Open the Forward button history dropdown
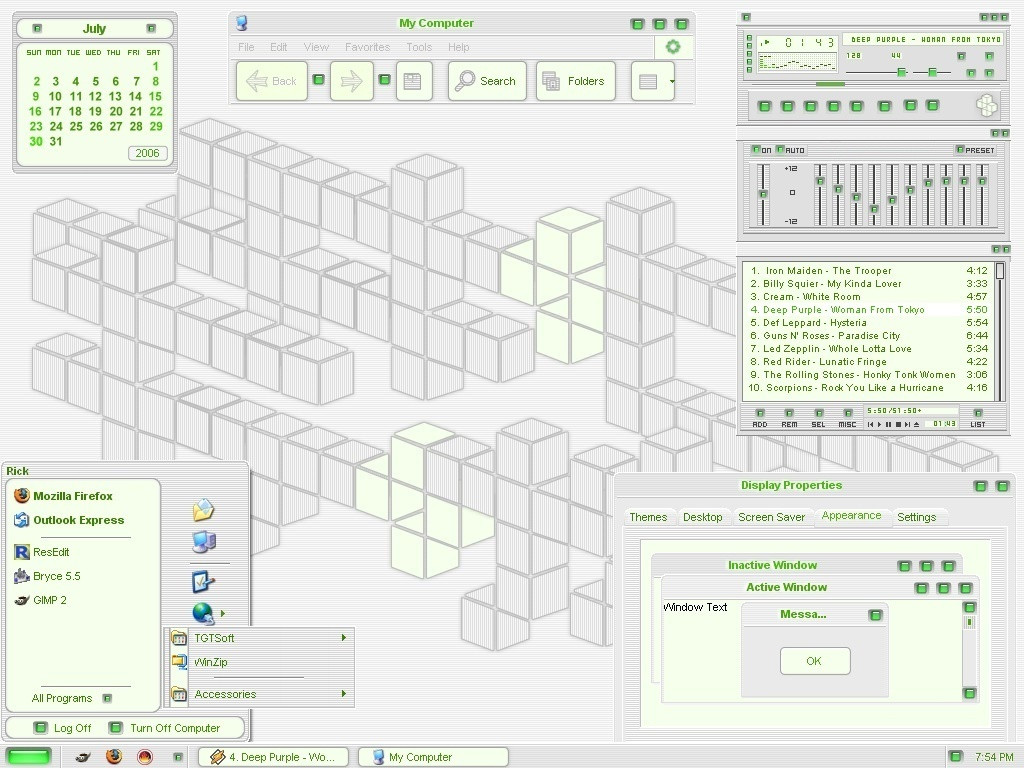The width and height of the screenshot is (1024, 768). click(x=385, y=80)
